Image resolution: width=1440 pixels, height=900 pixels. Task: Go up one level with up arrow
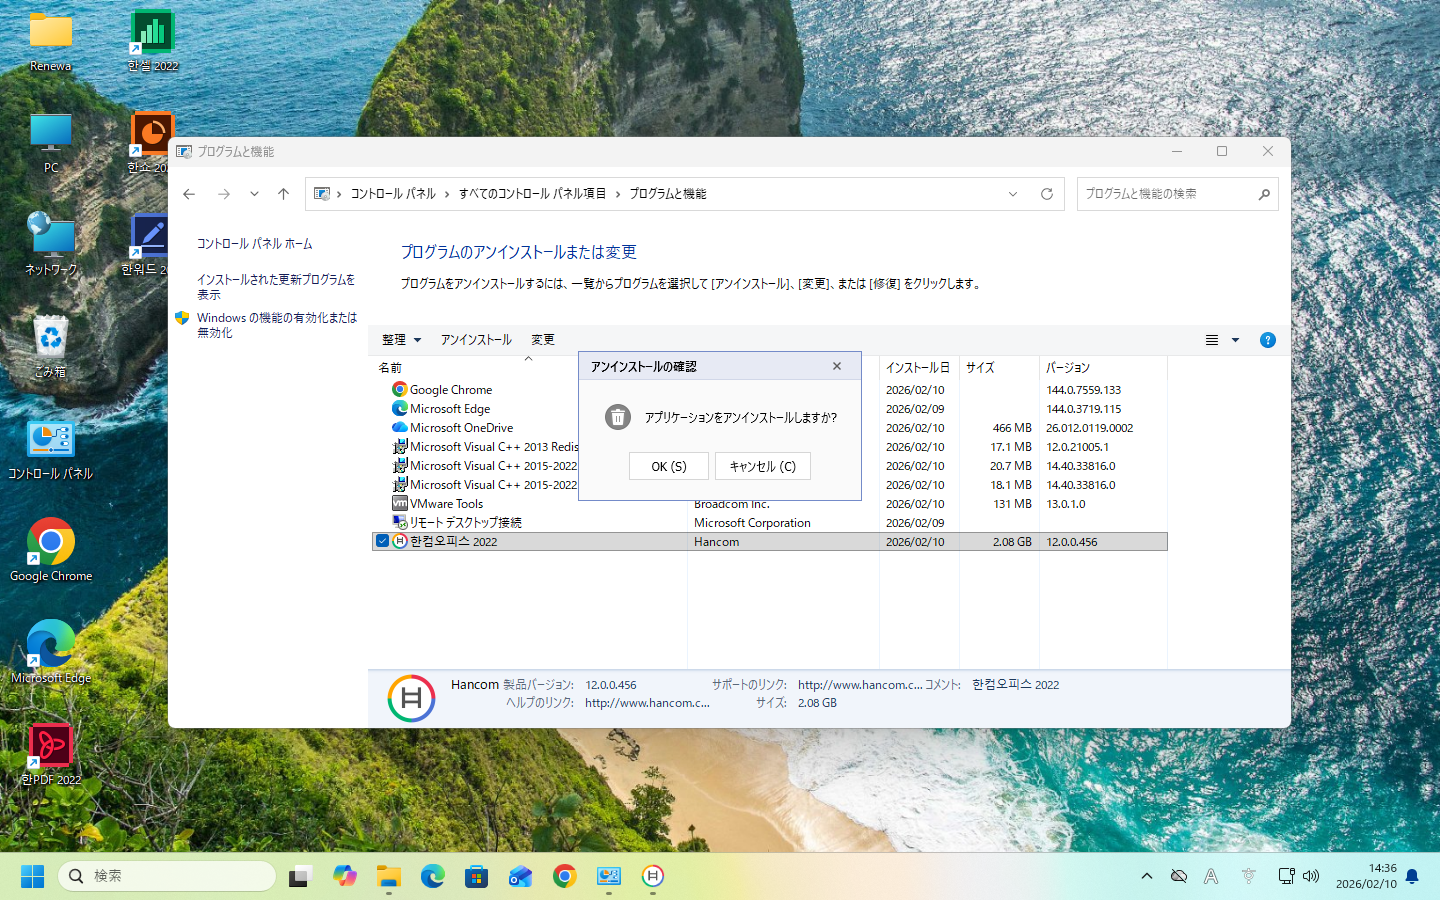pos(284,194)
